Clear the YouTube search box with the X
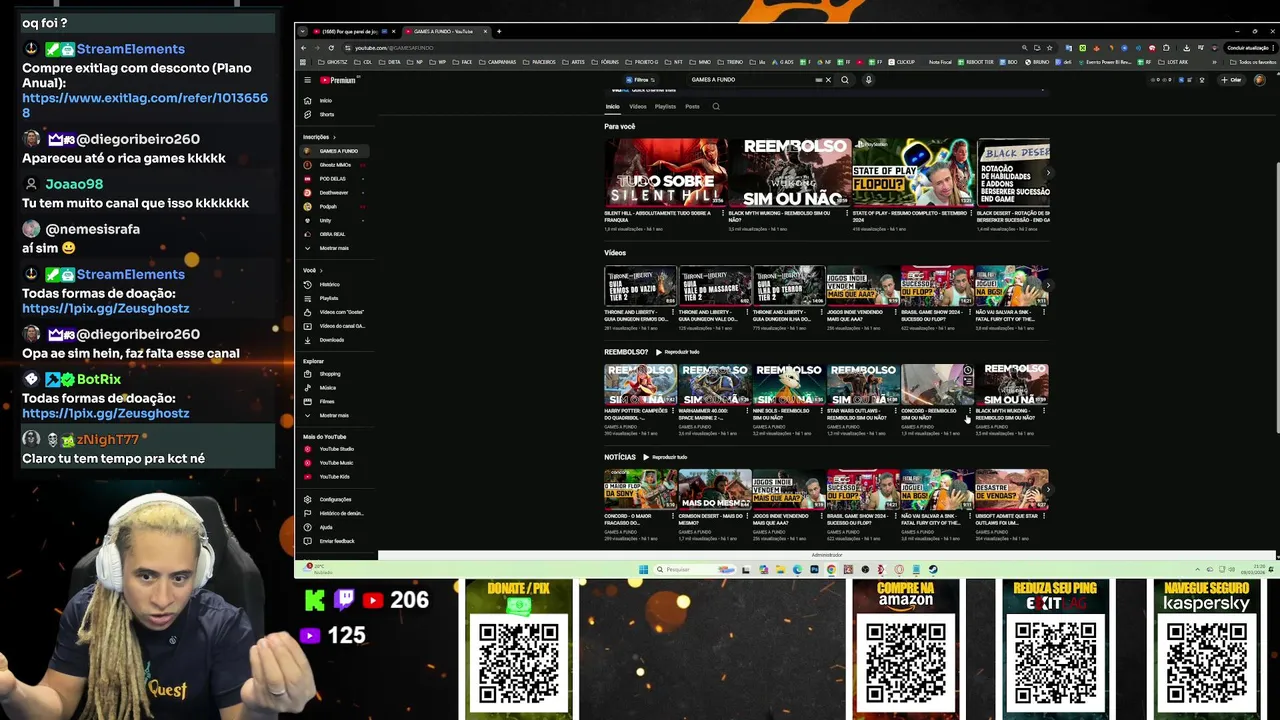Screen dimensions: 1280x720 [828, 80]
